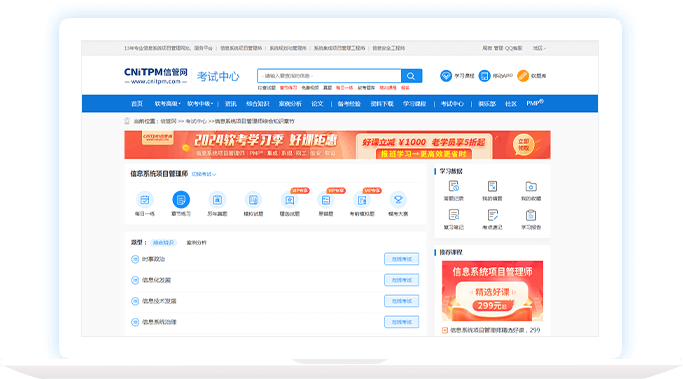Open the 首页 navigation item

(x=137, y=104)
